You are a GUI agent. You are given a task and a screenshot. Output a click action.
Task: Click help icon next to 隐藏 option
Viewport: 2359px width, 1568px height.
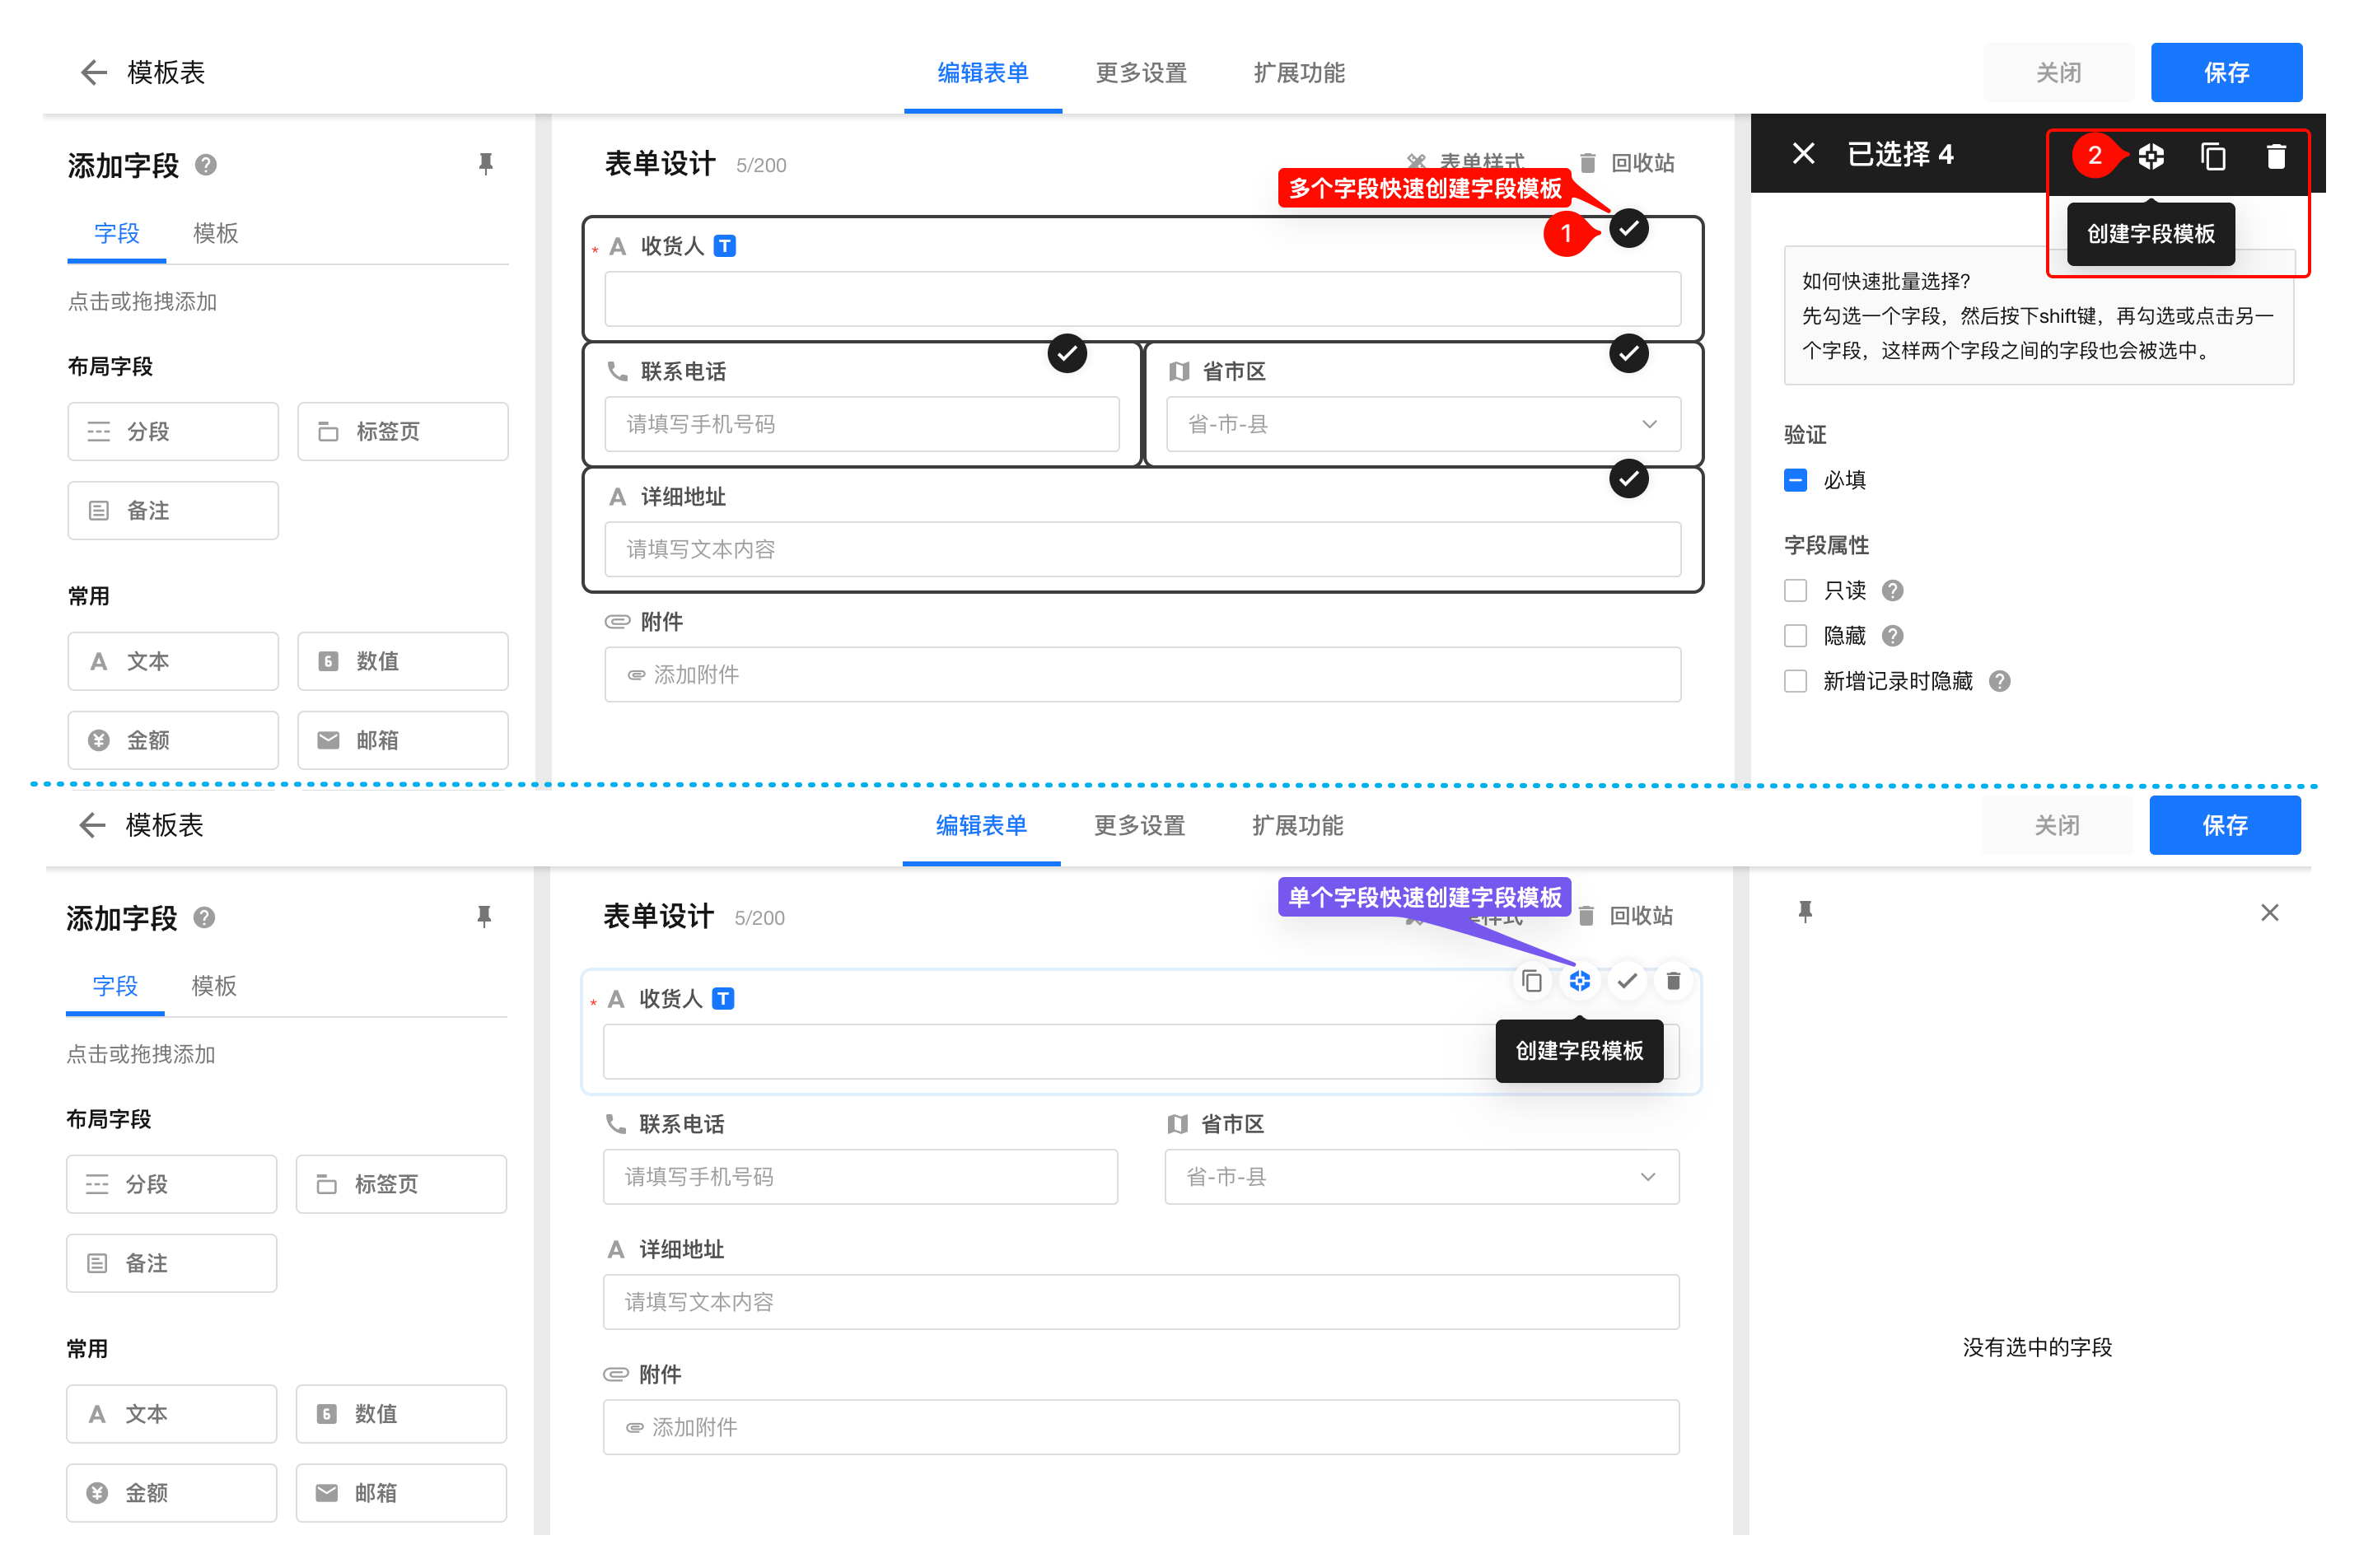tap(1892, 636)
